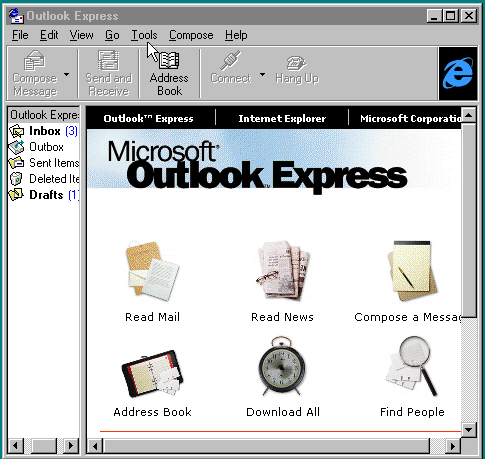
Task: Maximize the Outlook Express window
Action: coord(451,16)
